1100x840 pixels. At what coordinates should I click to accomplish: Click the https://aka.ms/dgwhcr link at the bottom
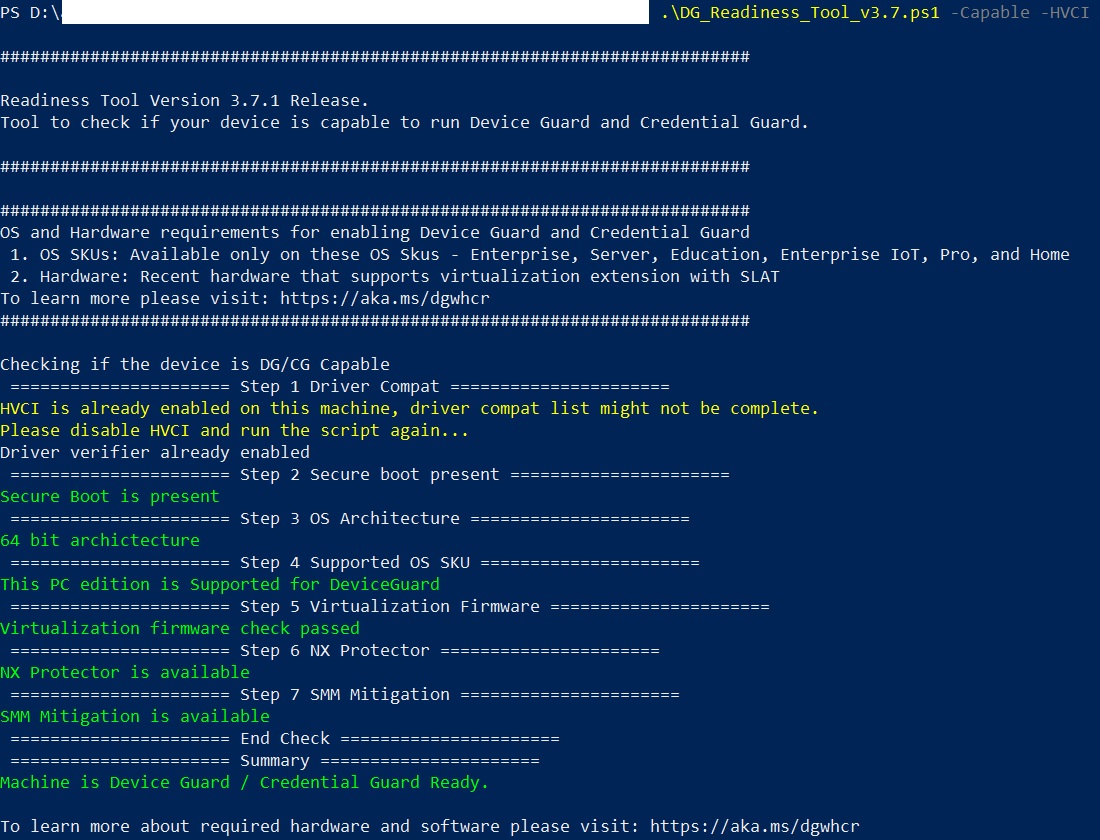(x=753, y=826)
